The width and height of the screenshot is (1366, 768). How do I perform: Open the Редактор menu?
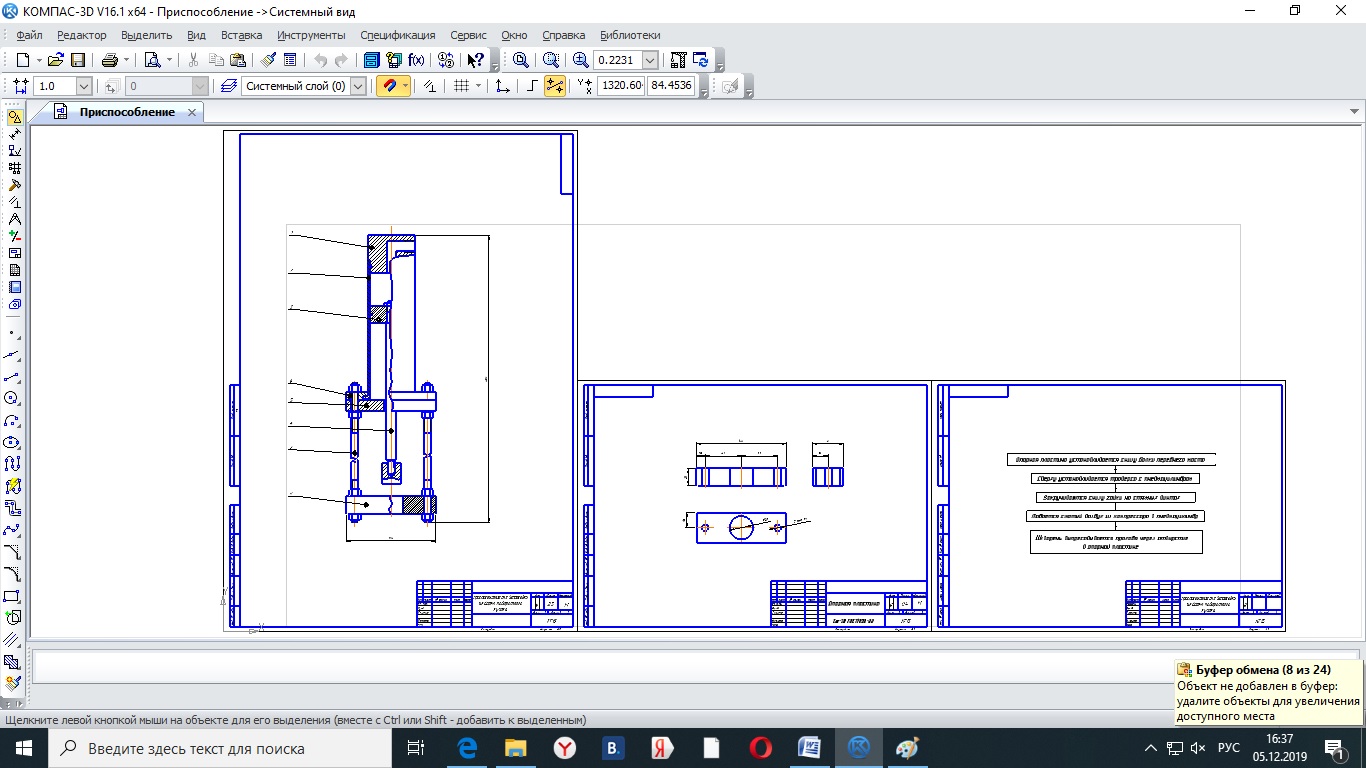[82, 35]
